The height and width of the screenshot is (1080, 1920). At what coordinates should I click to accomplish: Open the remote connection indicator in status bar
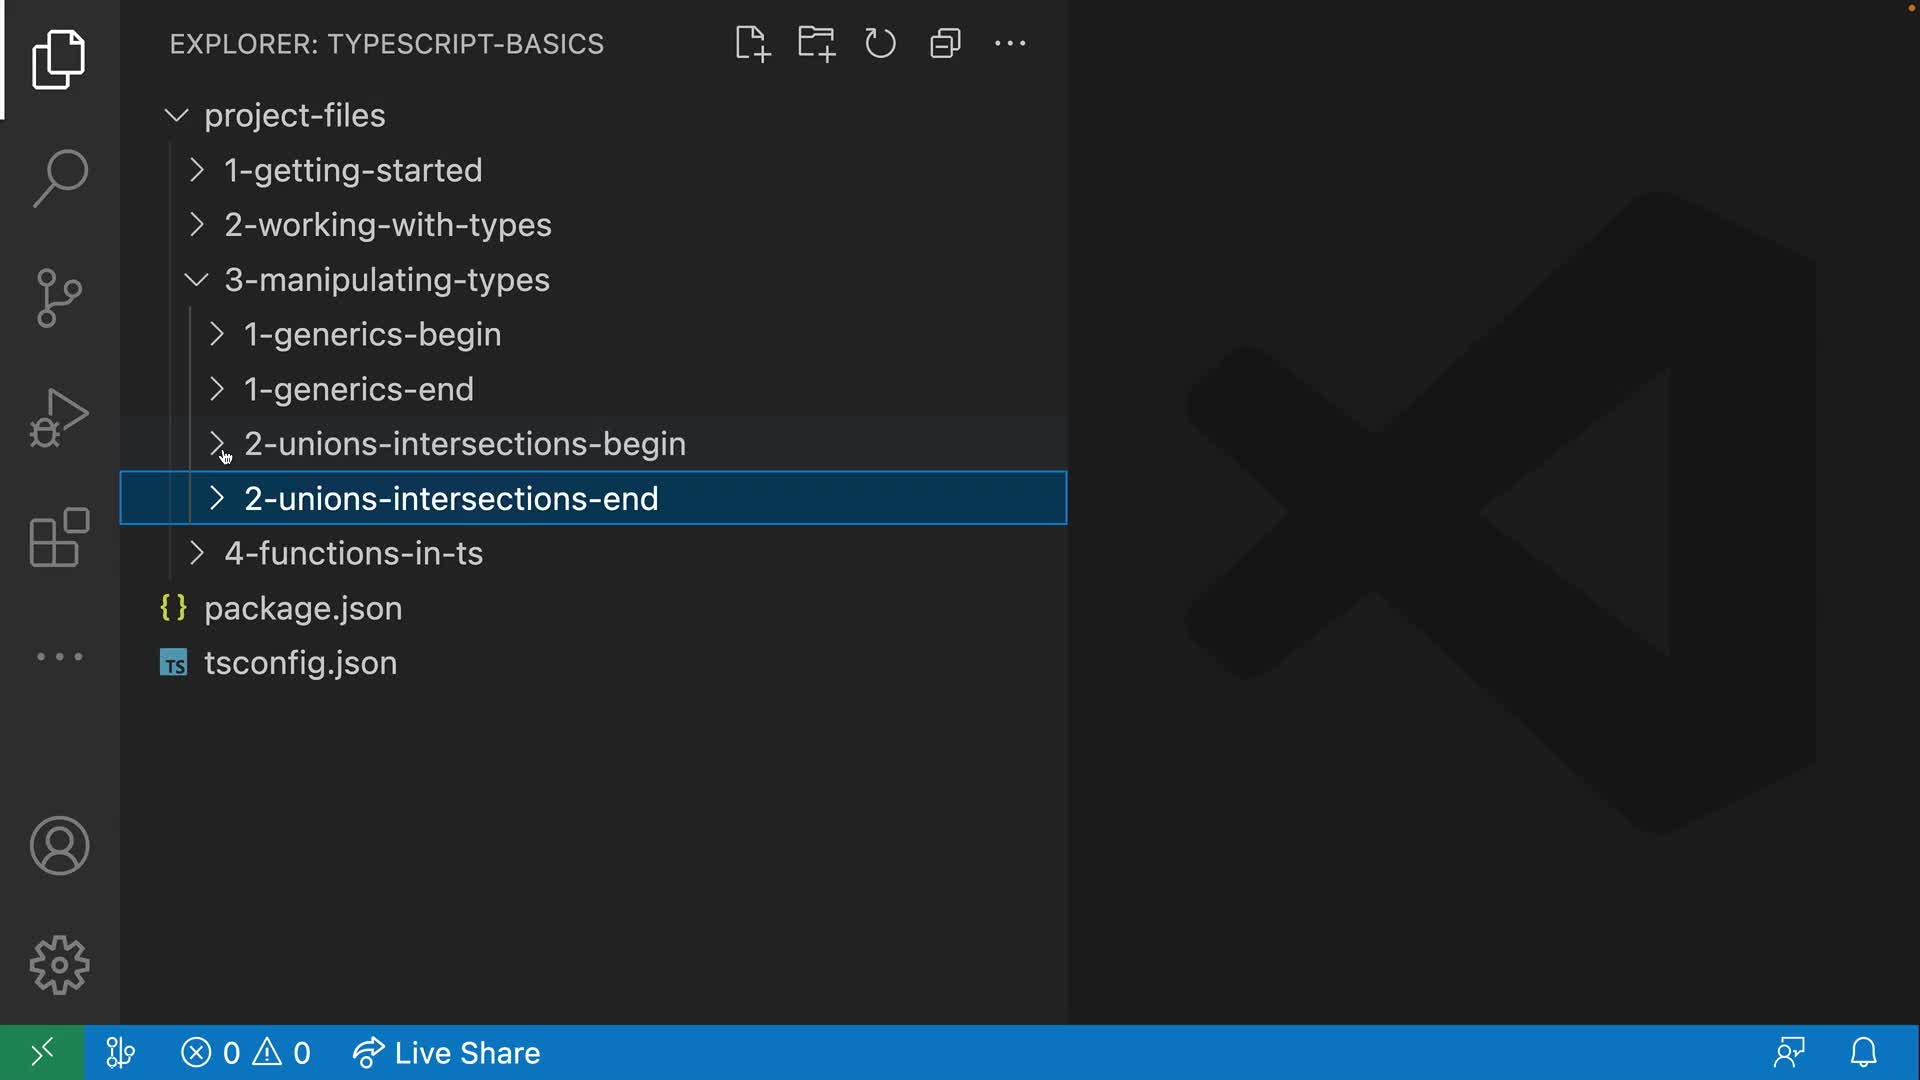(41, 1052)
